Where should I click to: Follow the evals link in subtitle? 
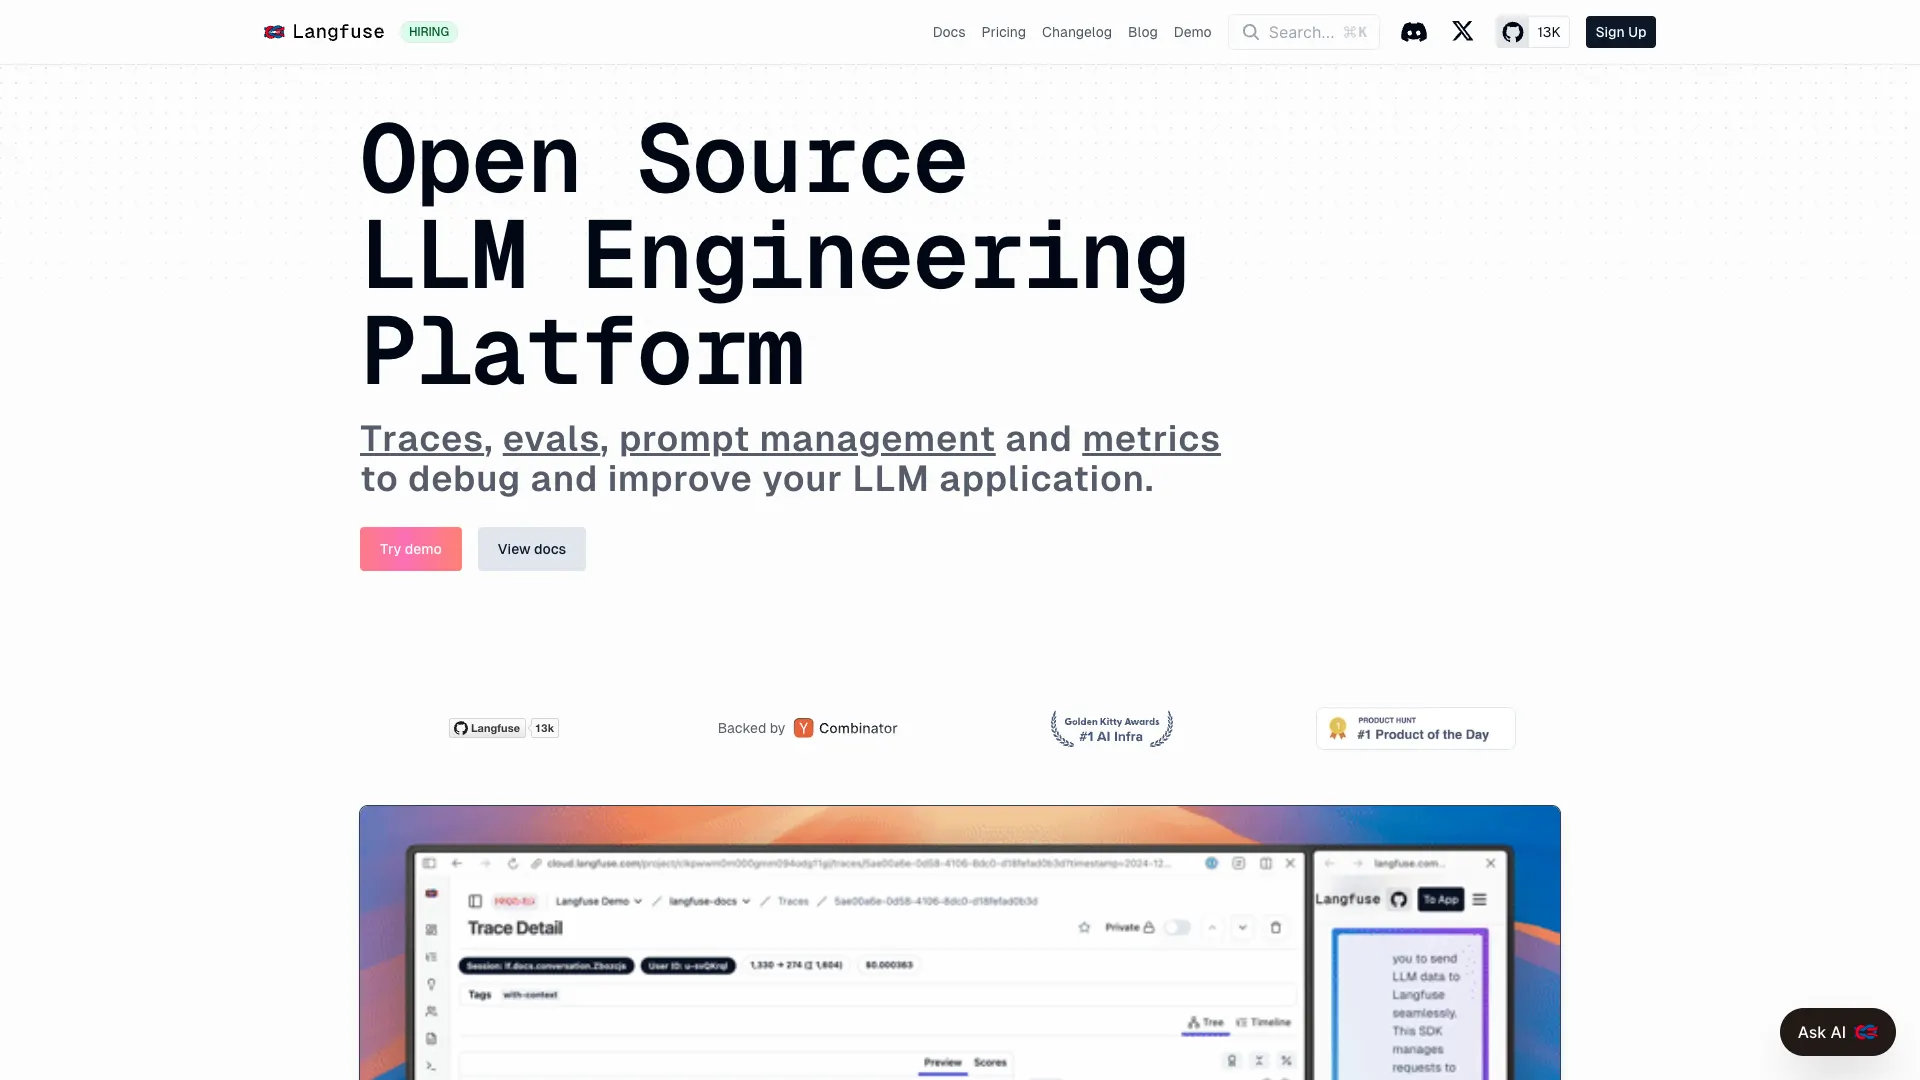tap(550, 439)
